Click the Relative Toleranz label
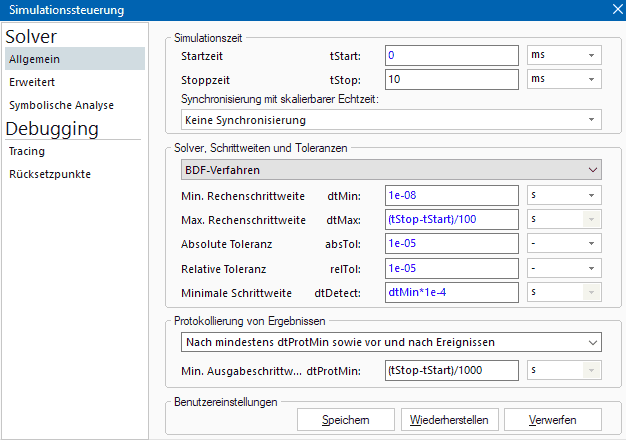 coord(224,269)
